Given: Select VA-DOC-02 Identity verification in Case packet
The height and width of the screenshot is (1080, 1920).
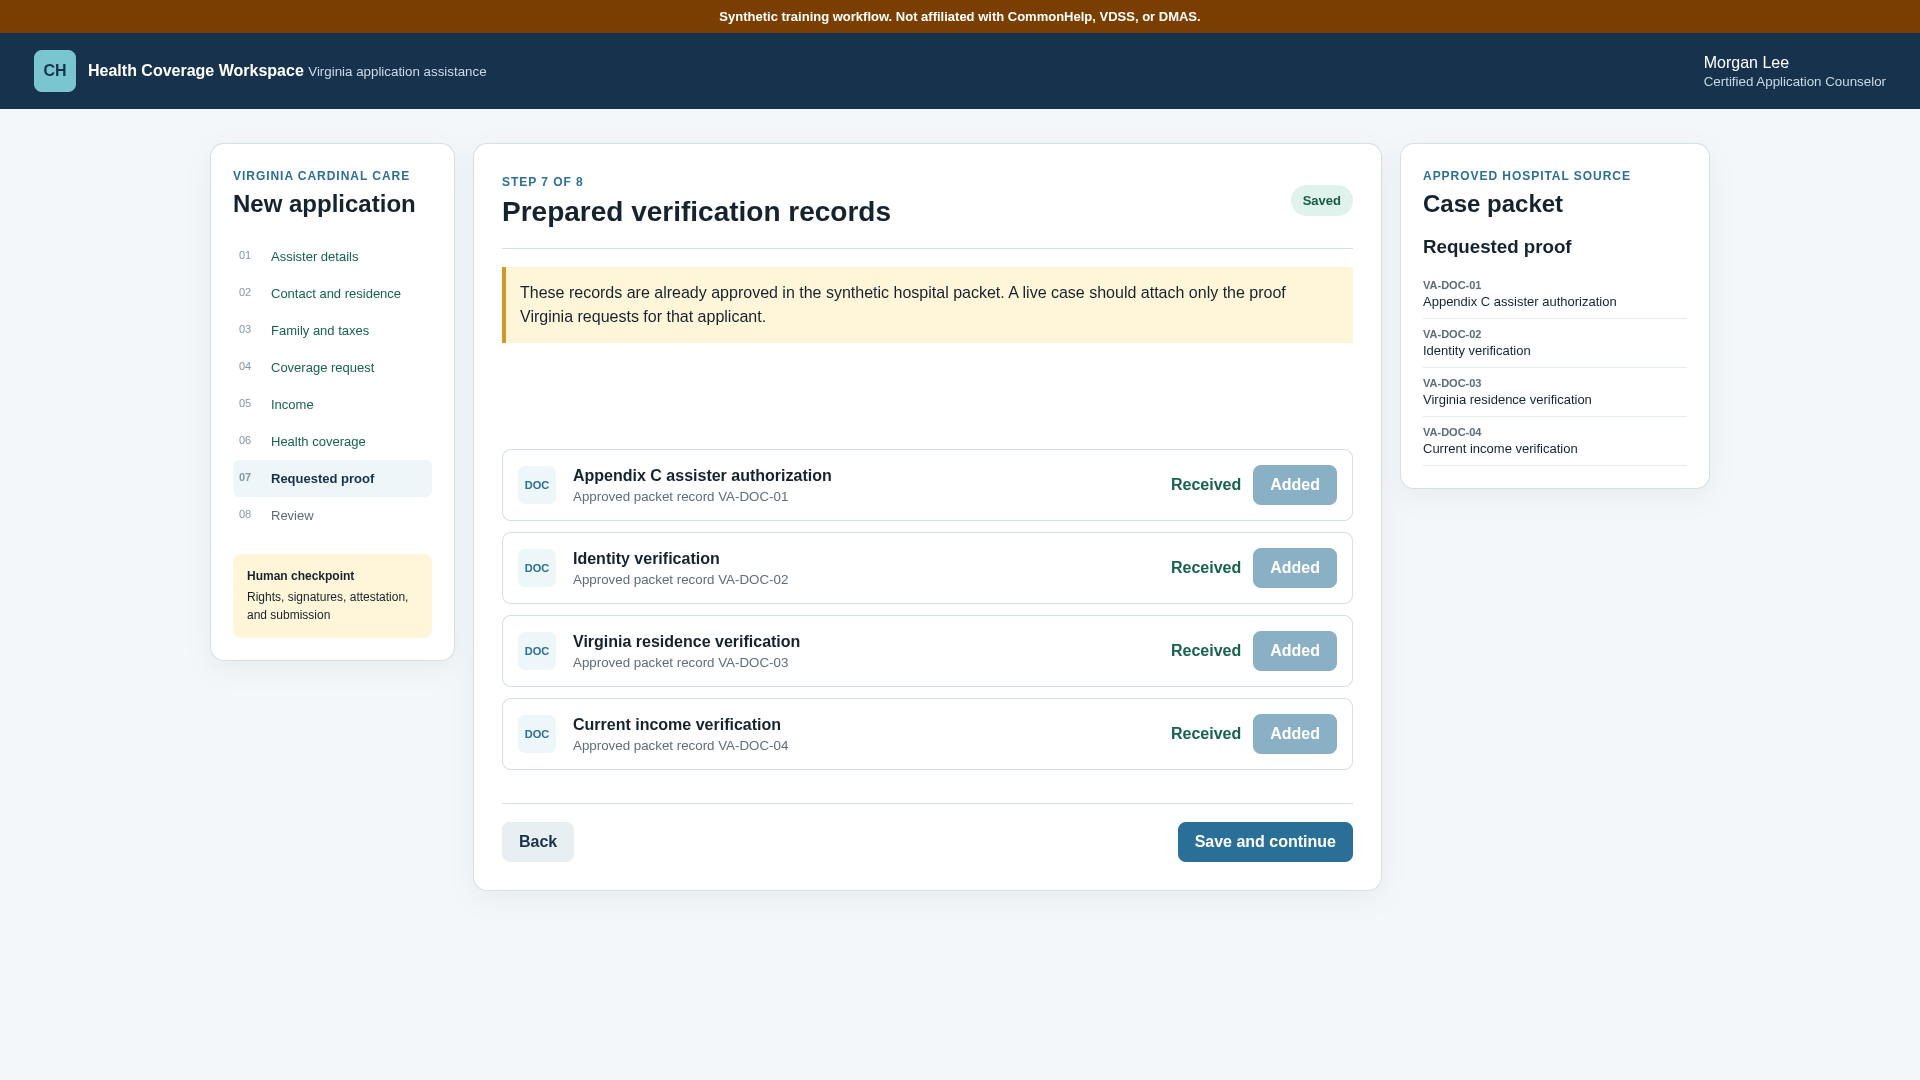Looking at the screenshot, I should 1554,343.
